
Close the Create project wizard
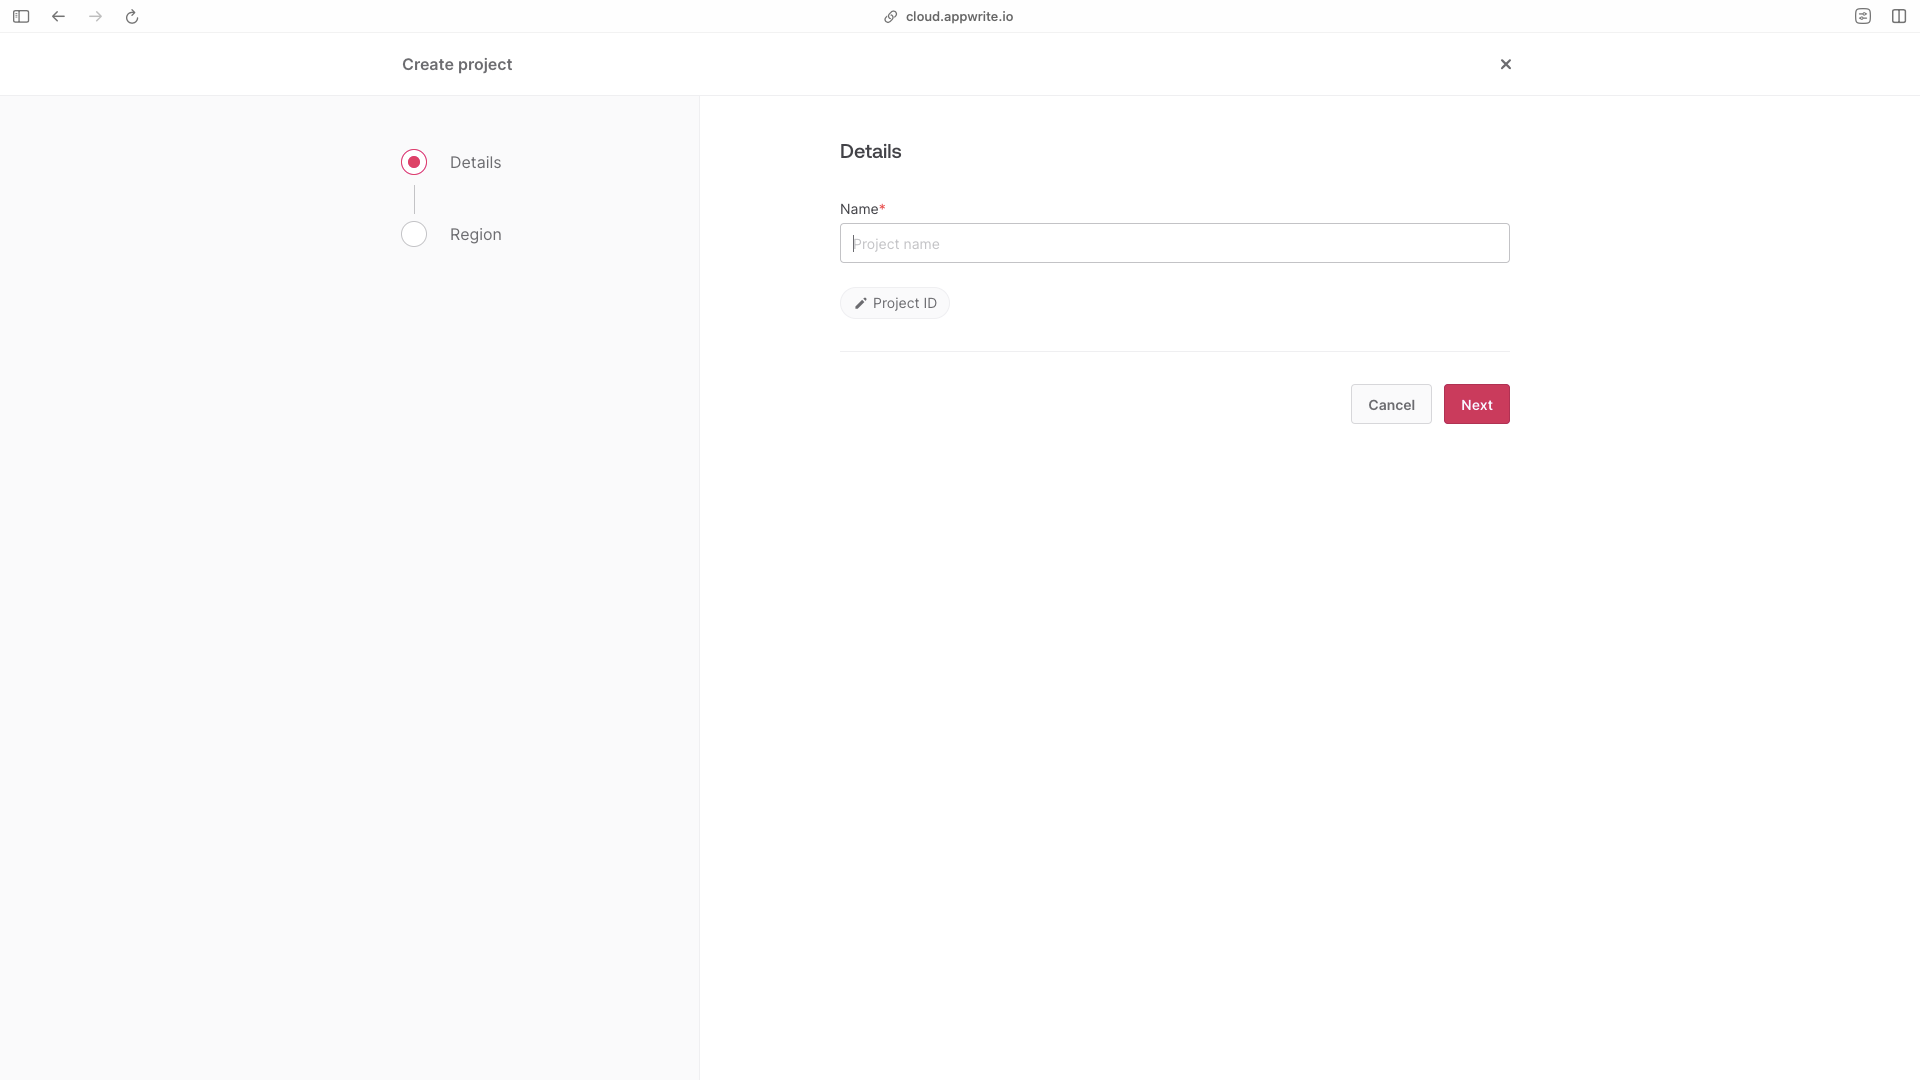[1505, 64]
